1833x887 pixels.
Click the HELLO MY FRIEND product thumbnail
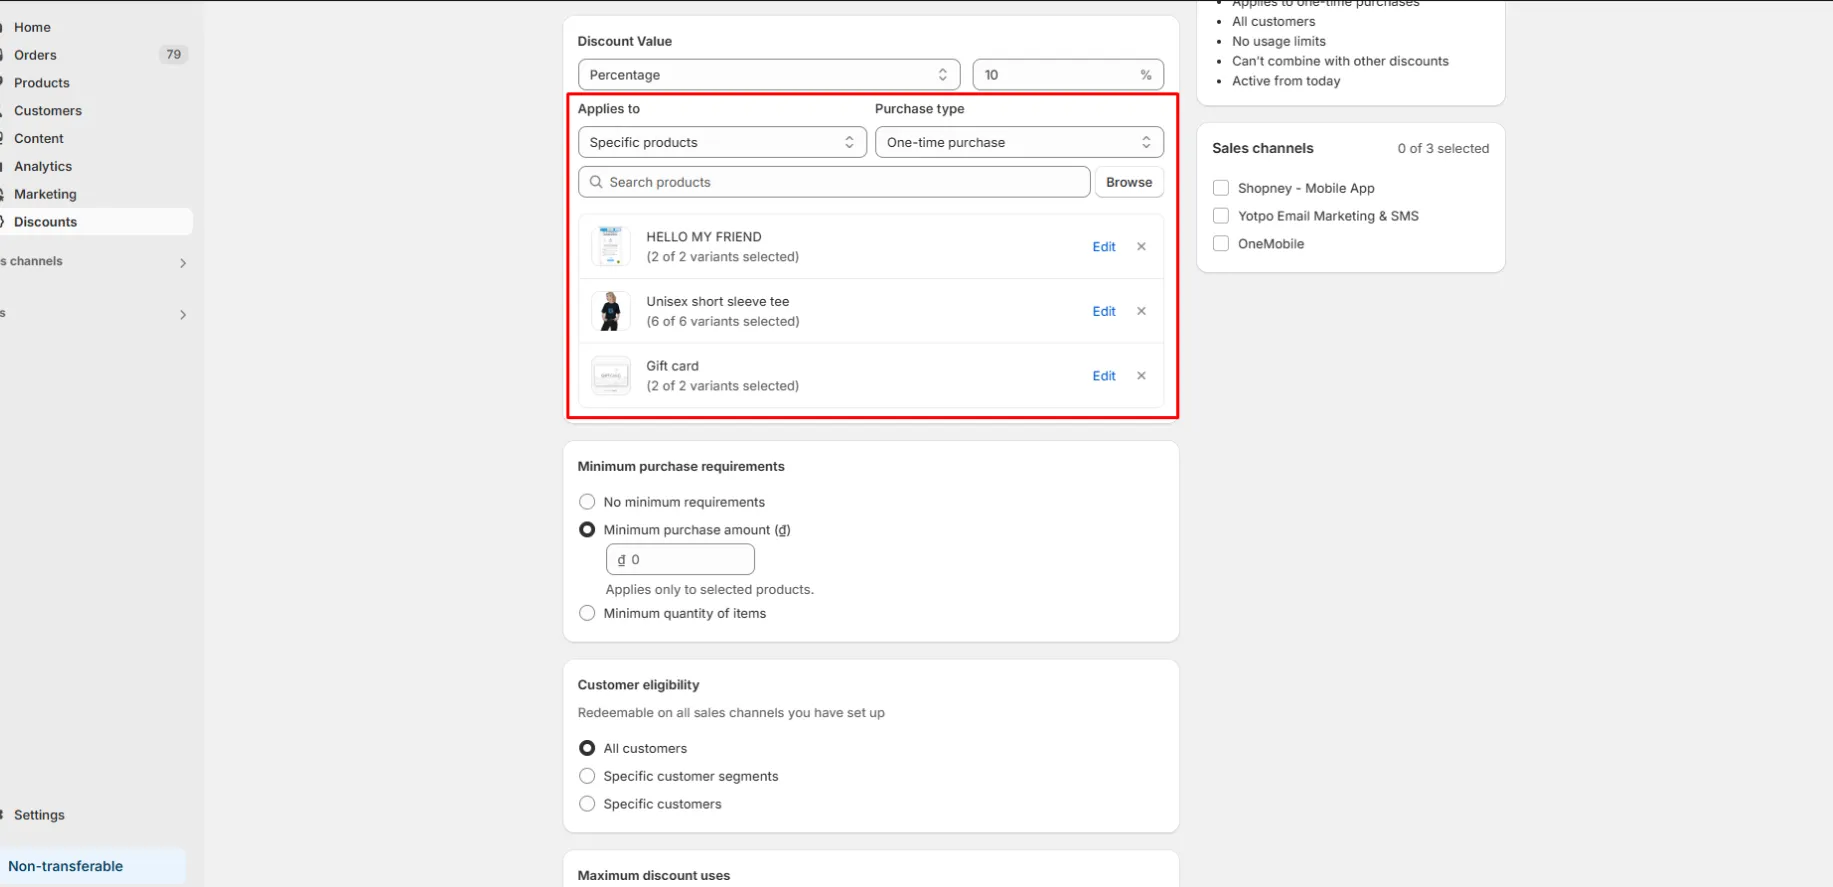[610, 246]
